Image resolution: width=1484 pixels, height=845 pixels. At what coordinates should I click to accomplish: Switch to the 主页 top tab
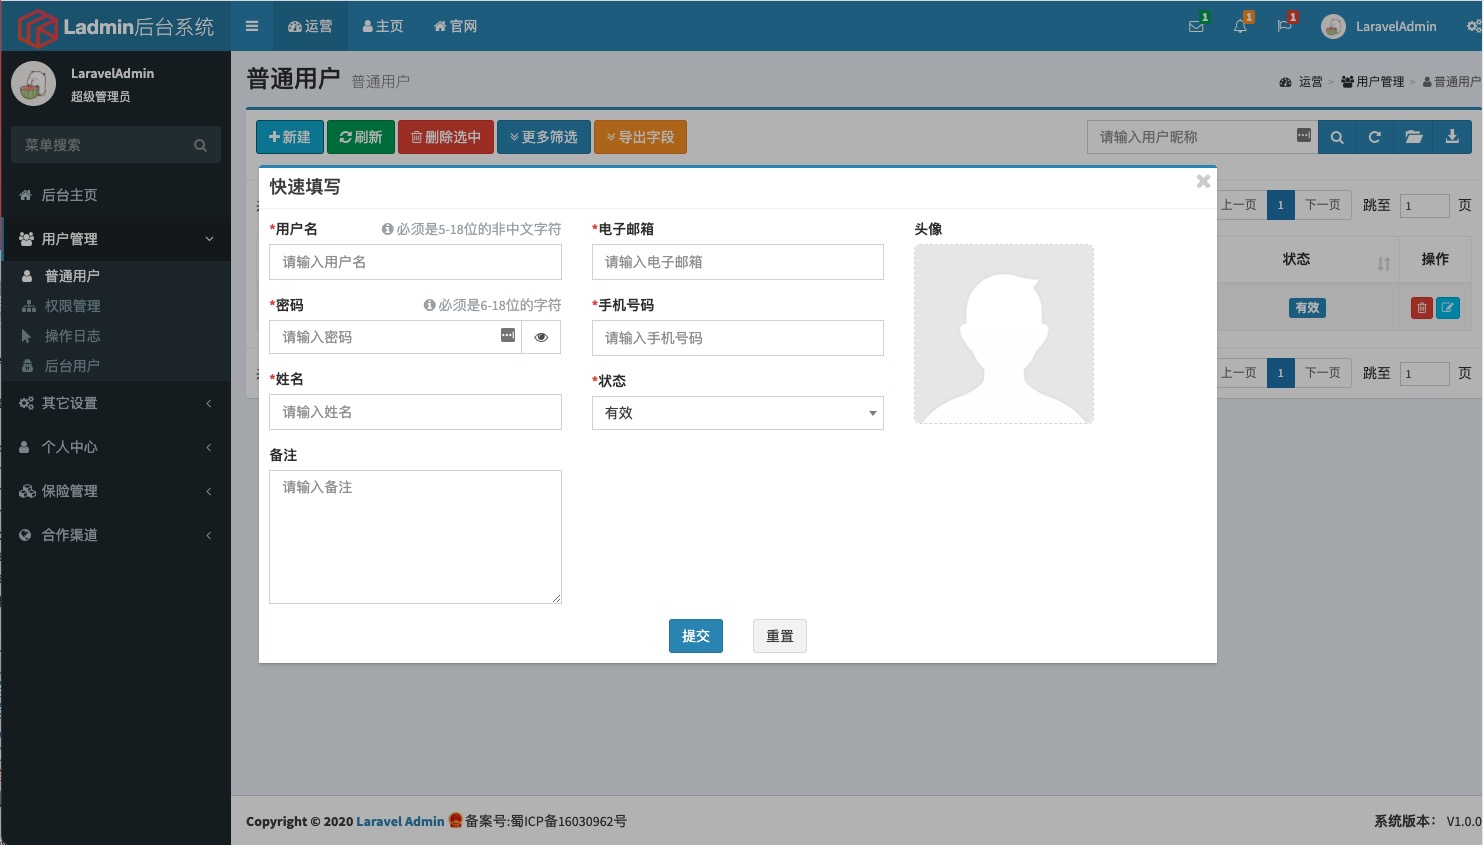[x=383, y=26]
